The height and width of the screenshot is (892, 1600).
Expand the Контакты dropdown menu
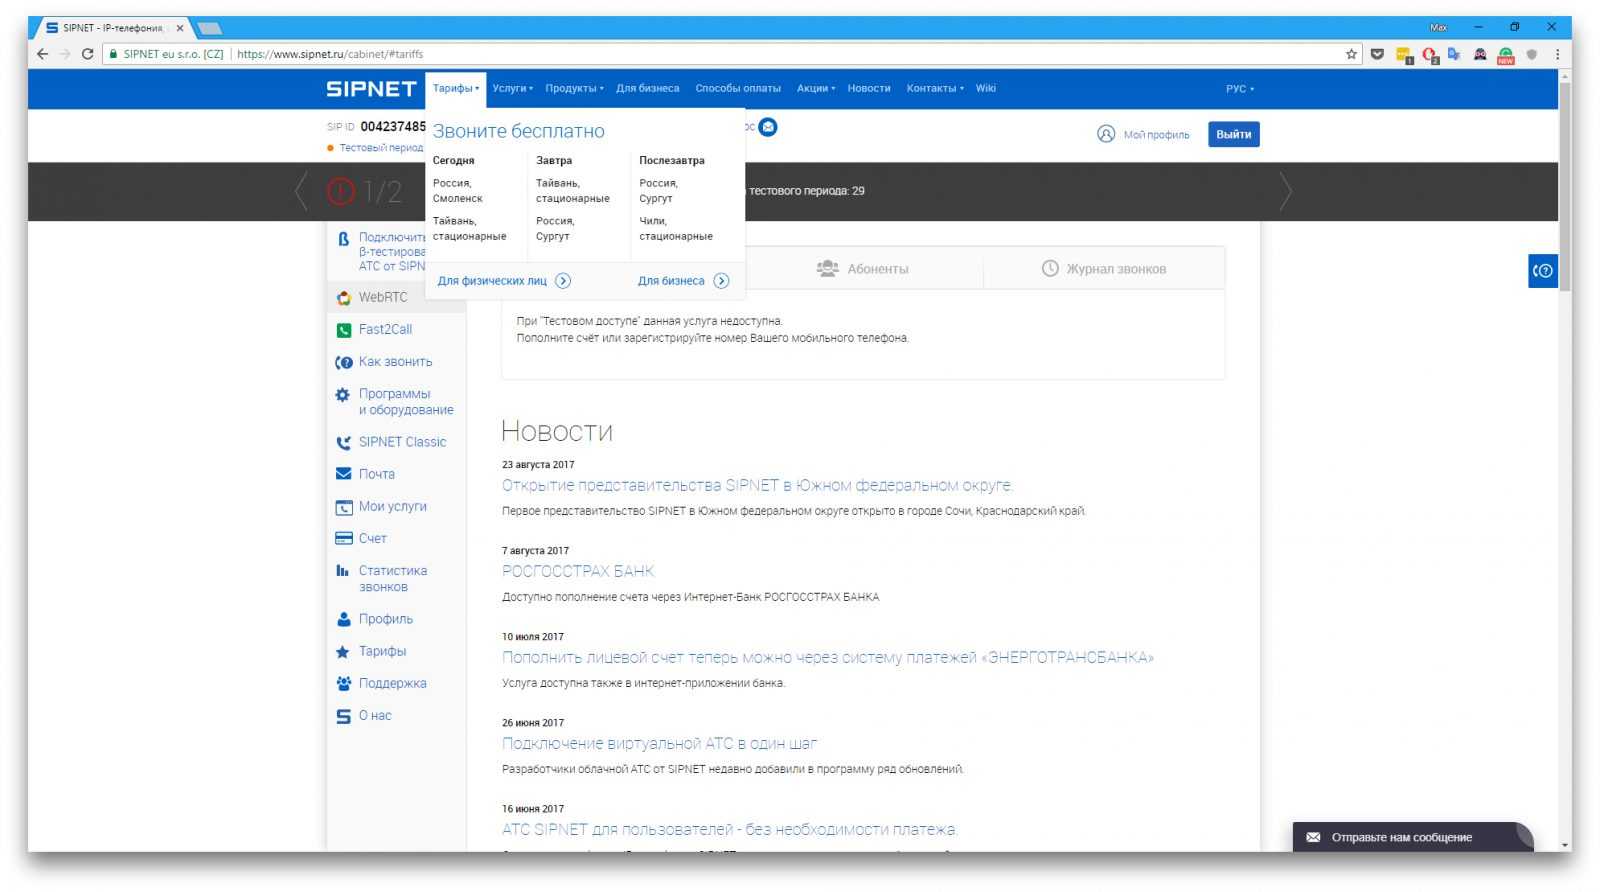[x=935, y=89]
